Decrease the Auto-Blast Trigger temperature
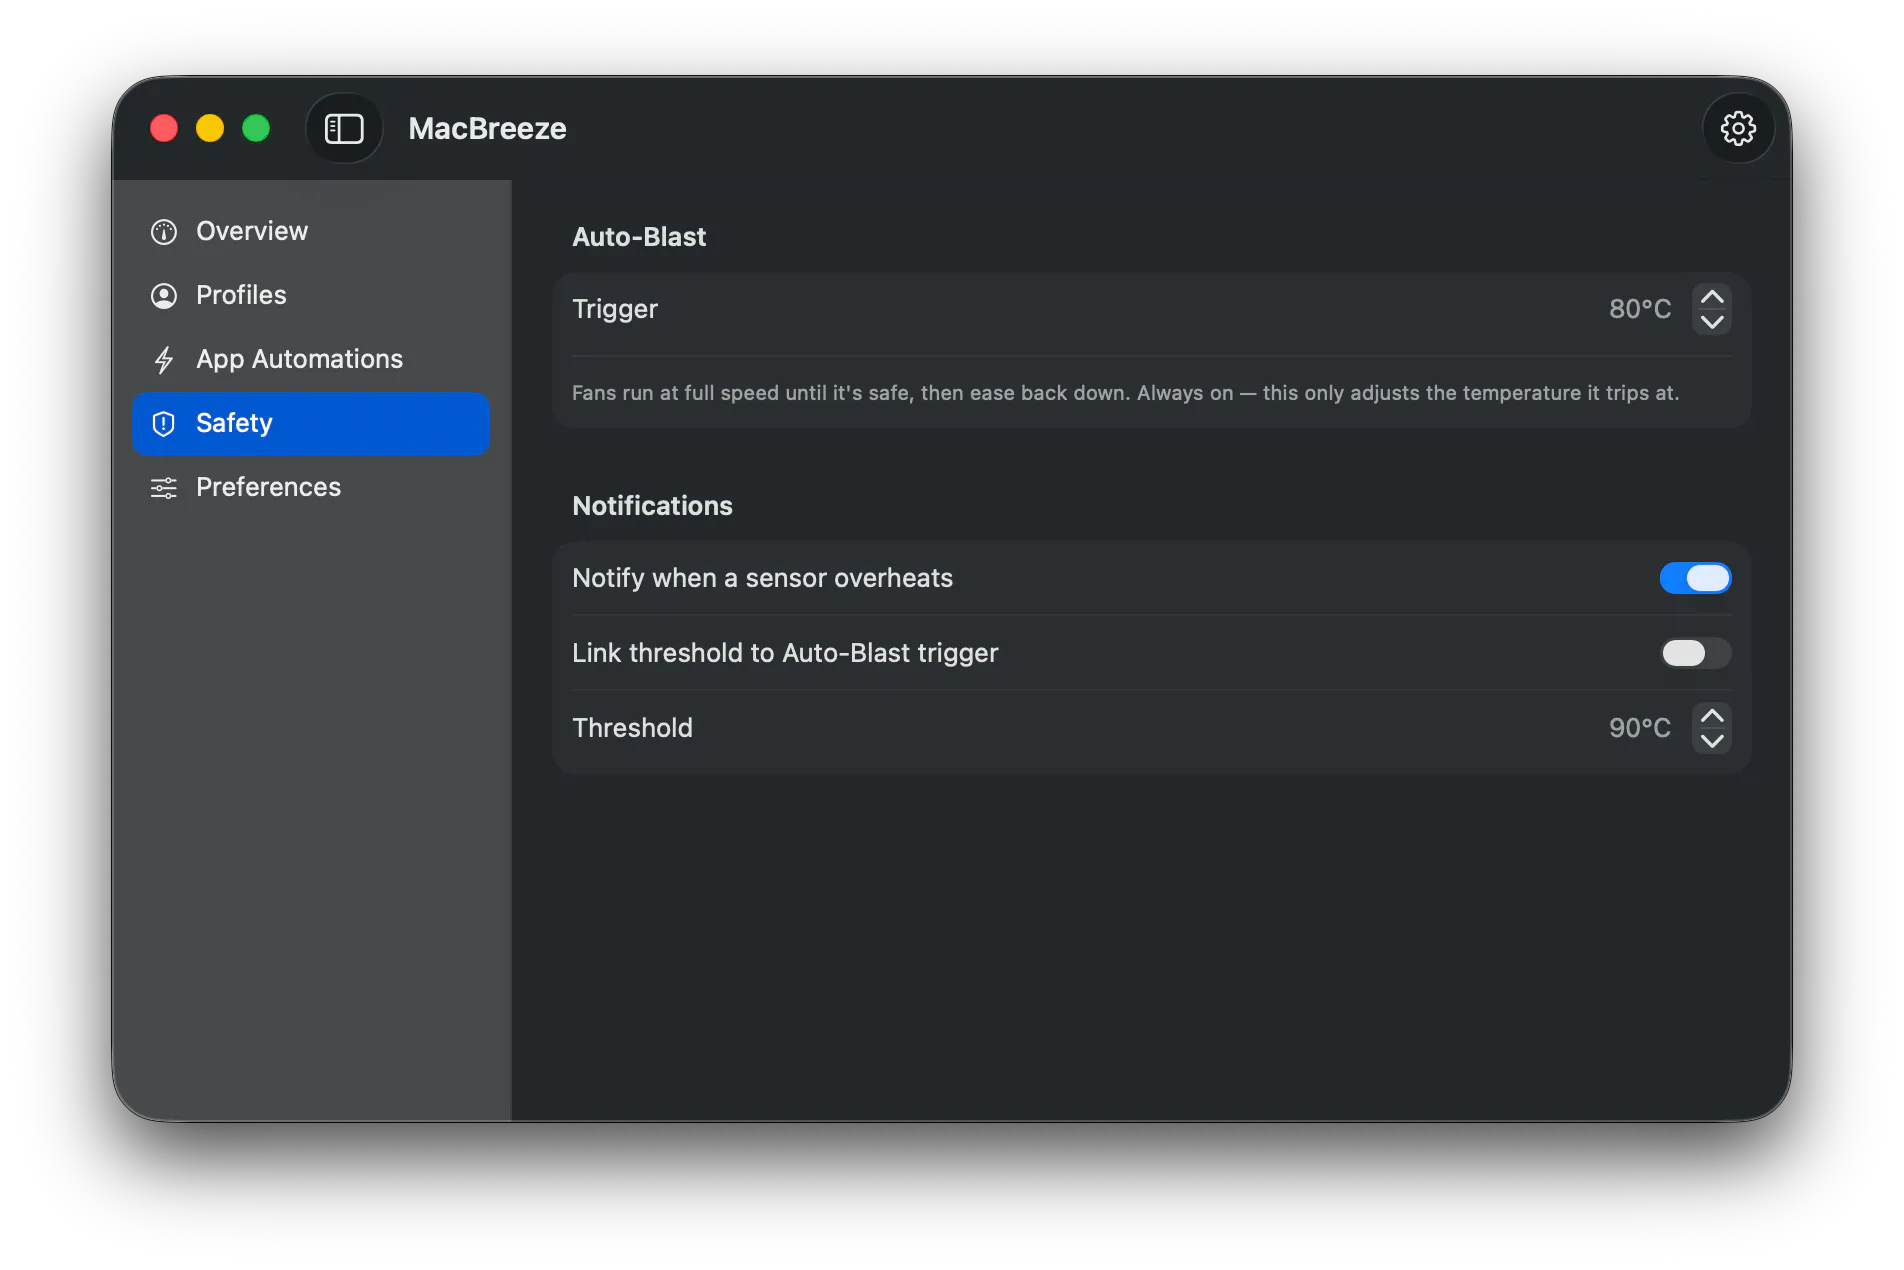 click(1712, 322)
